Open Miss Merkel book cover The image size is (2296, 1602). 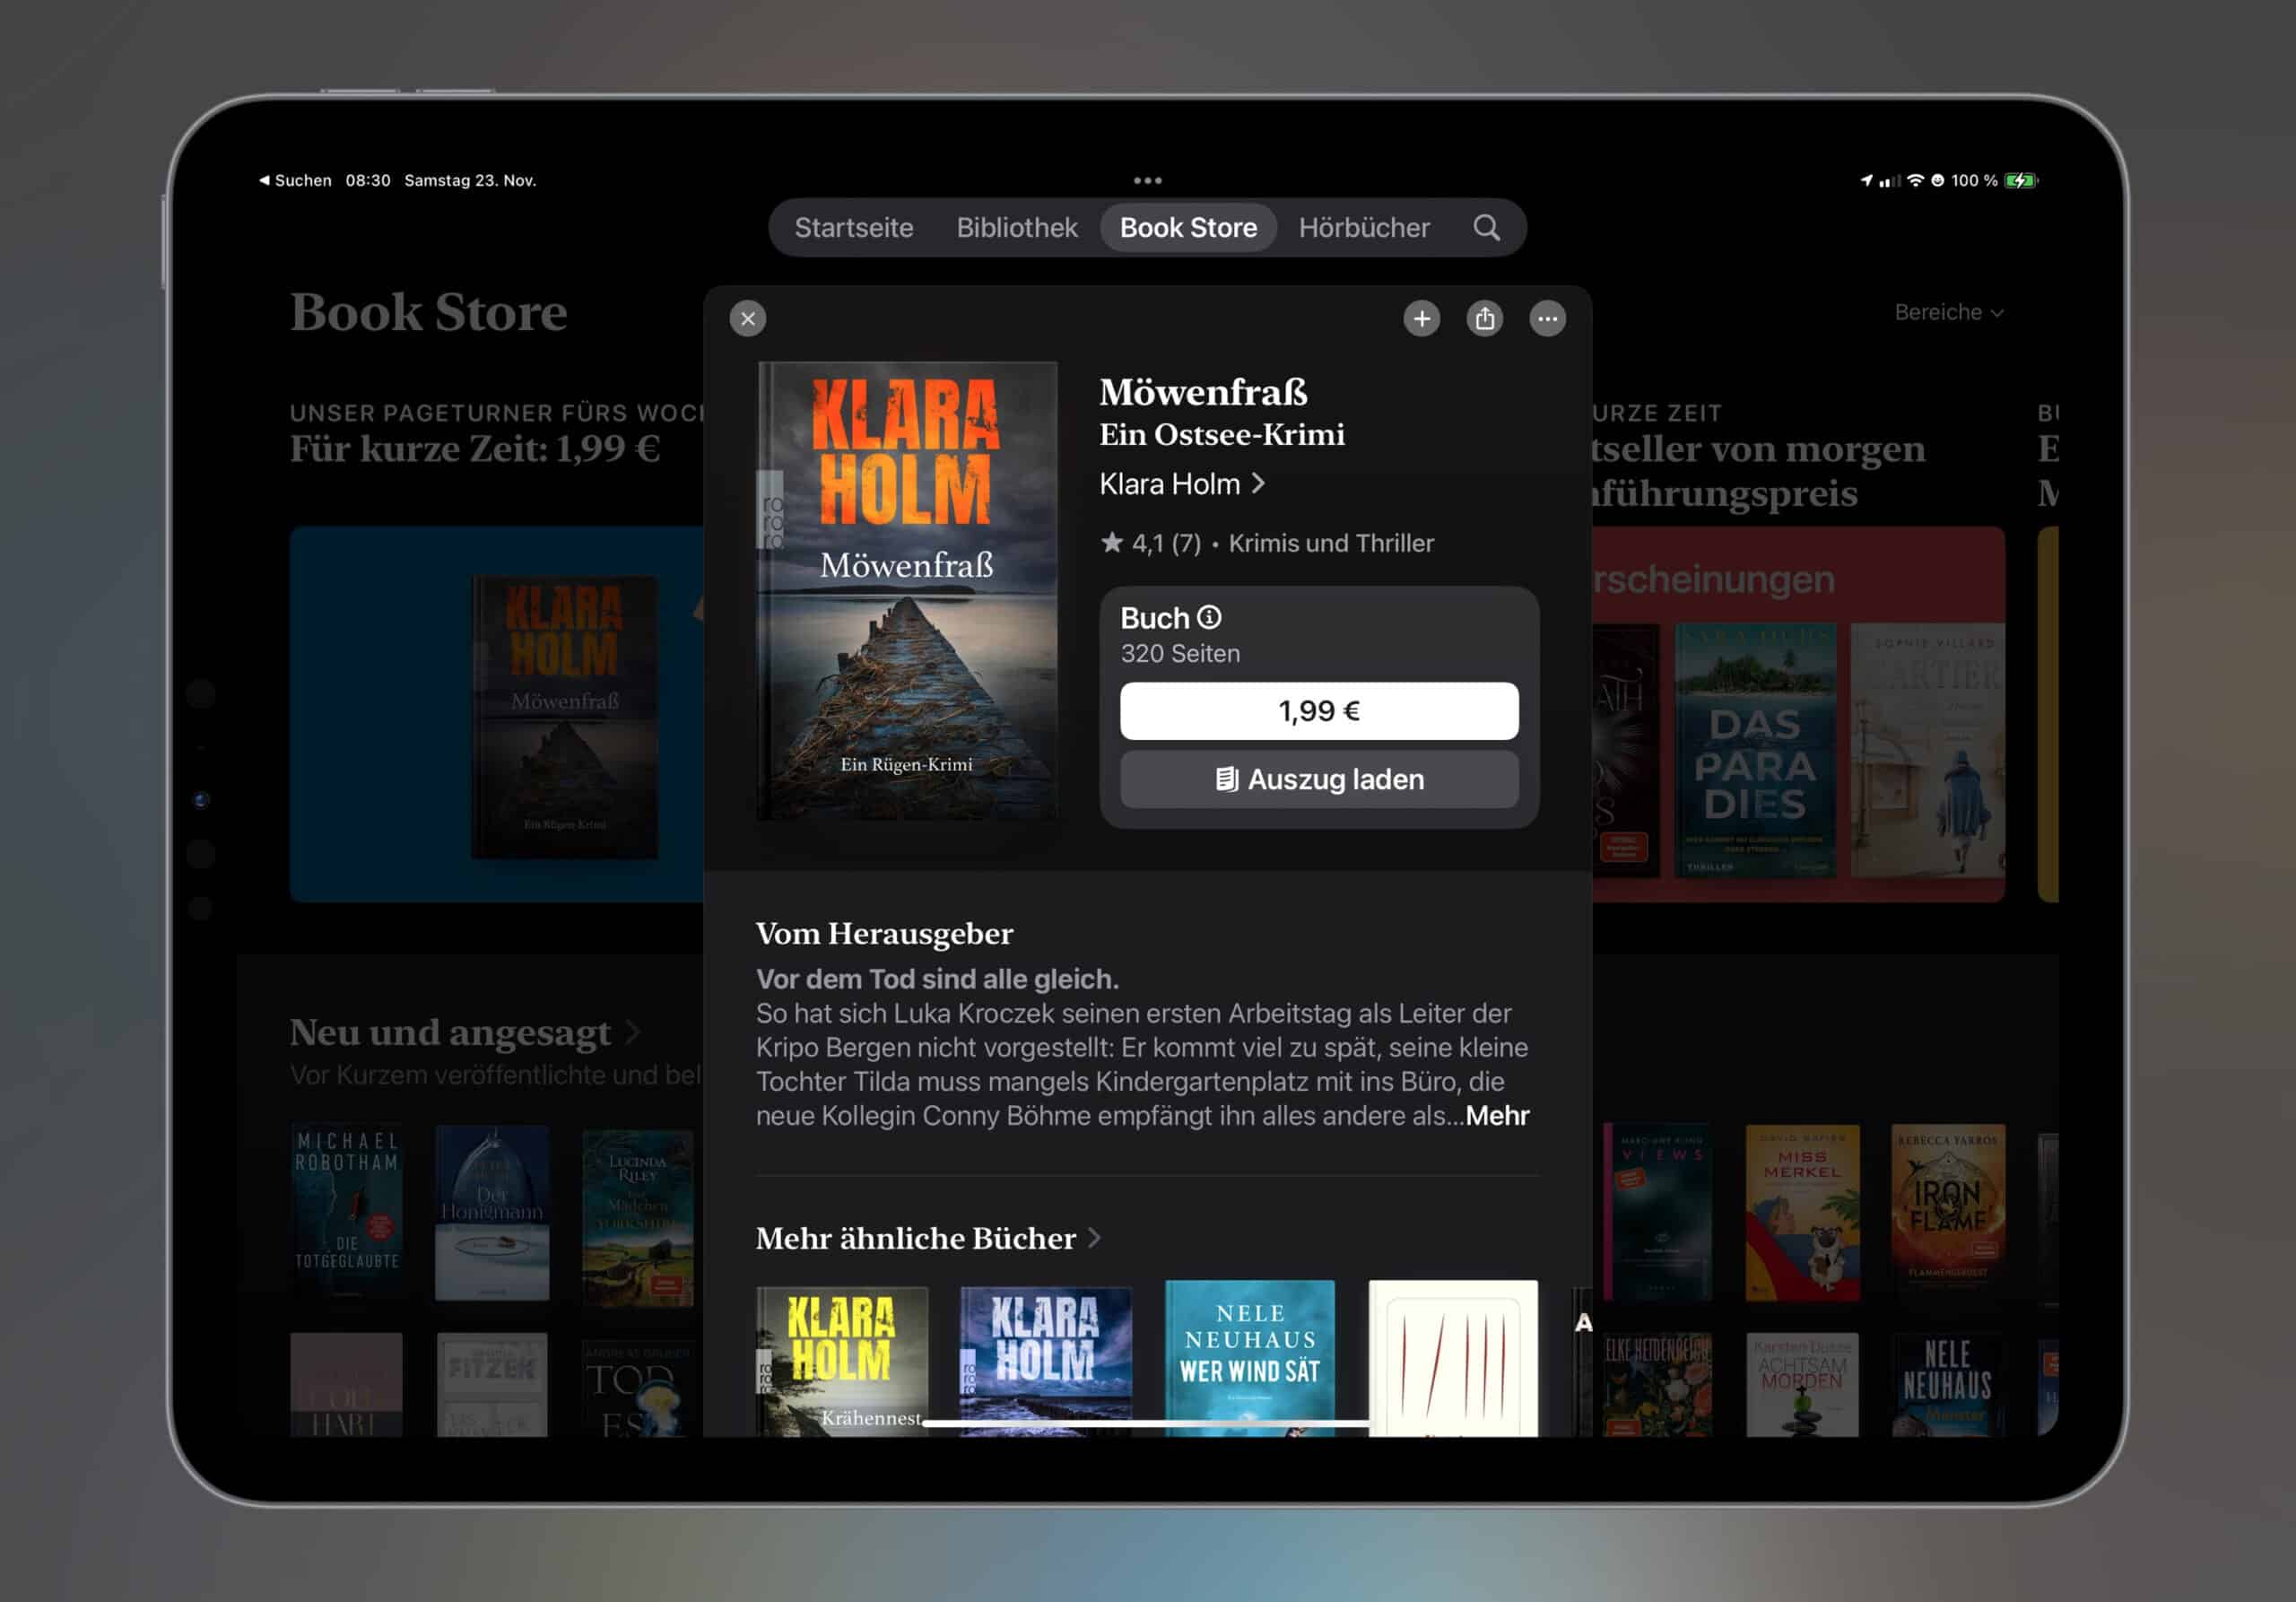pos(1802,1212)
